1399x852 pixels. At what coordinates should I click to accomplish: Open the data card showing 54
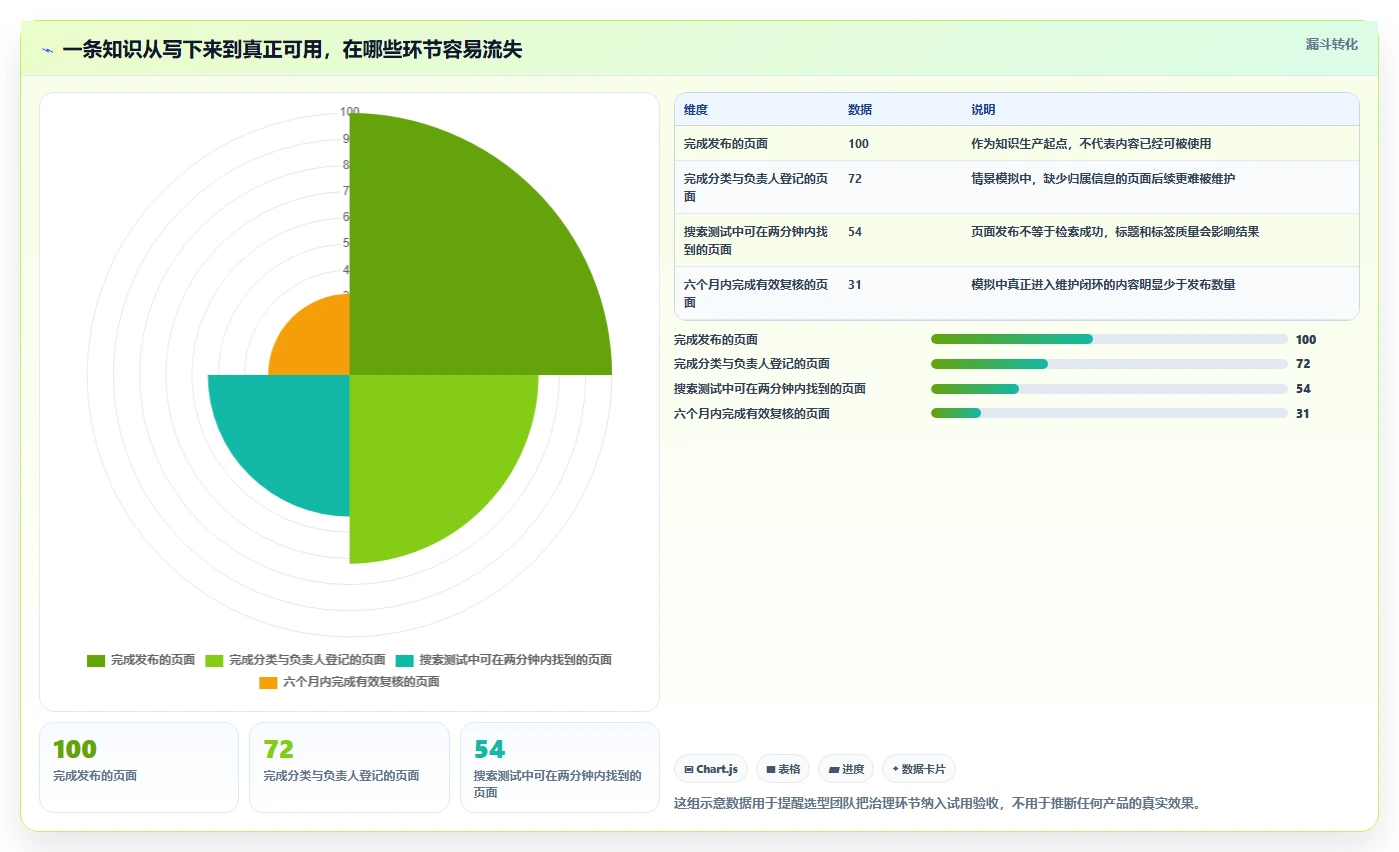pyautogui.click(x=560, y=767)
